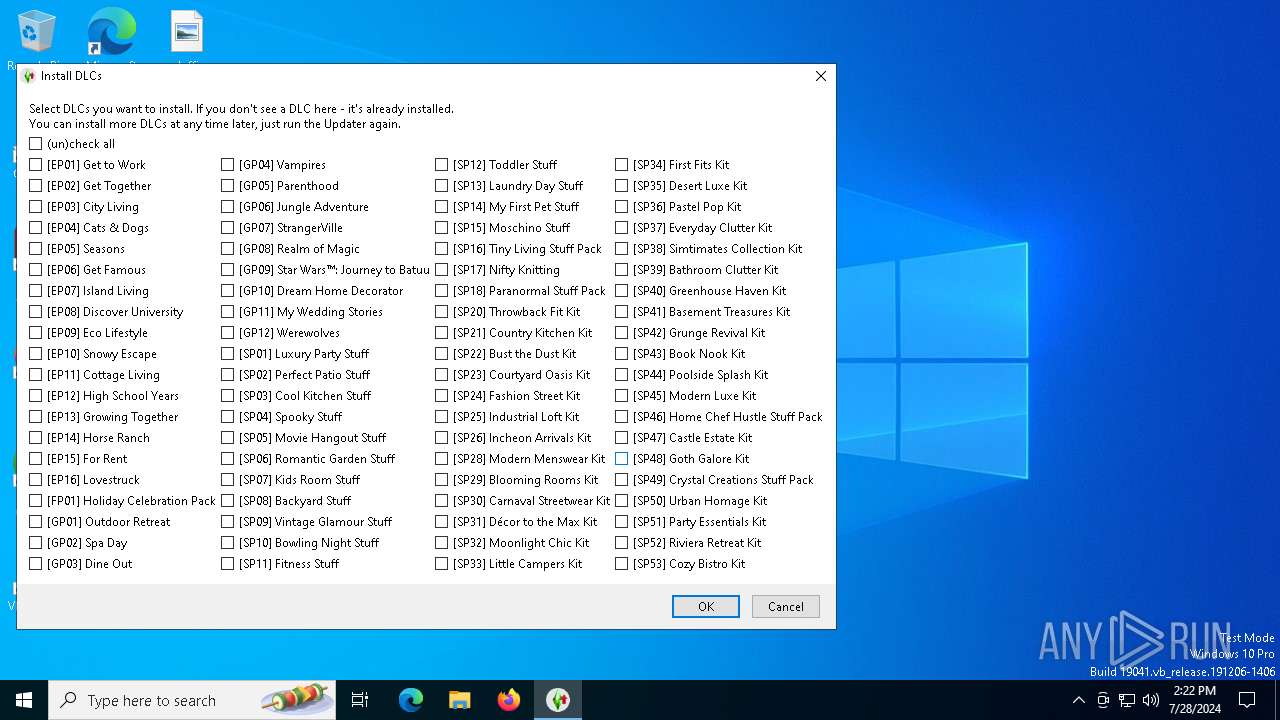Check [EP04] Cats & Dogs

(36, 228)
